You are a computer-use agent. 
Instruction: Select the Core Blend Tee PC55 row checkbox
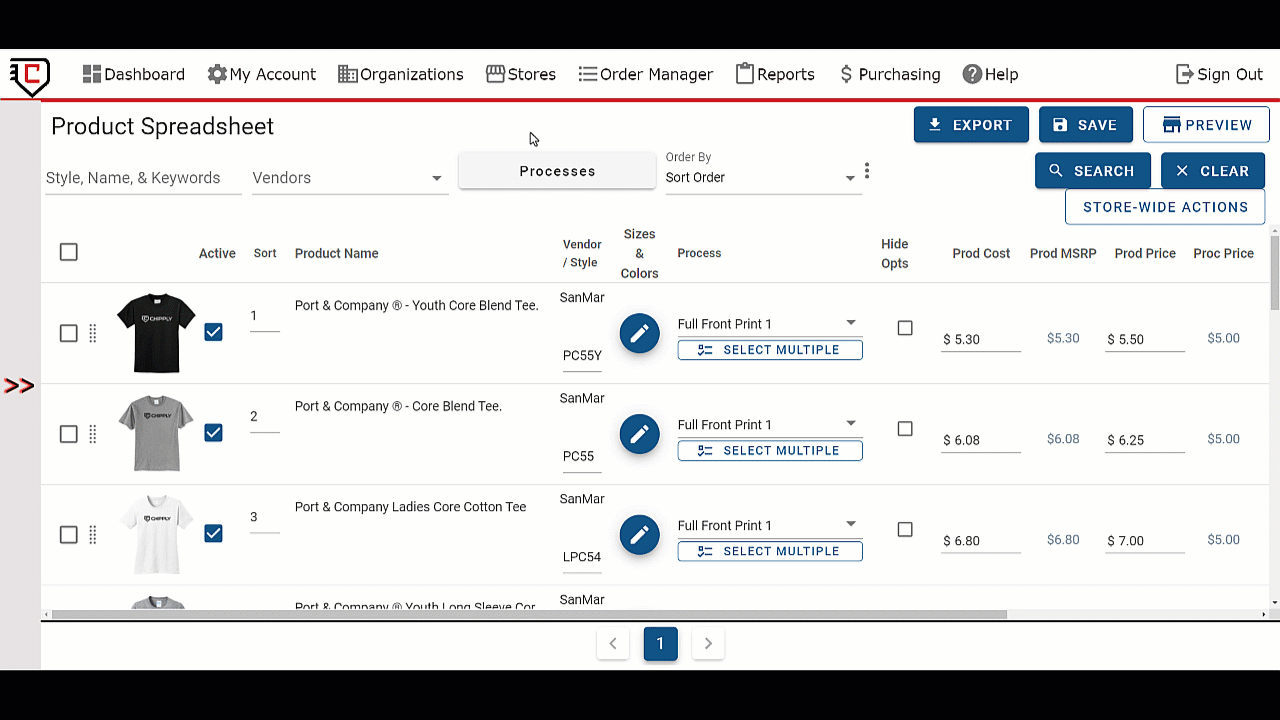pyautogui.click(x=68, y=434)
